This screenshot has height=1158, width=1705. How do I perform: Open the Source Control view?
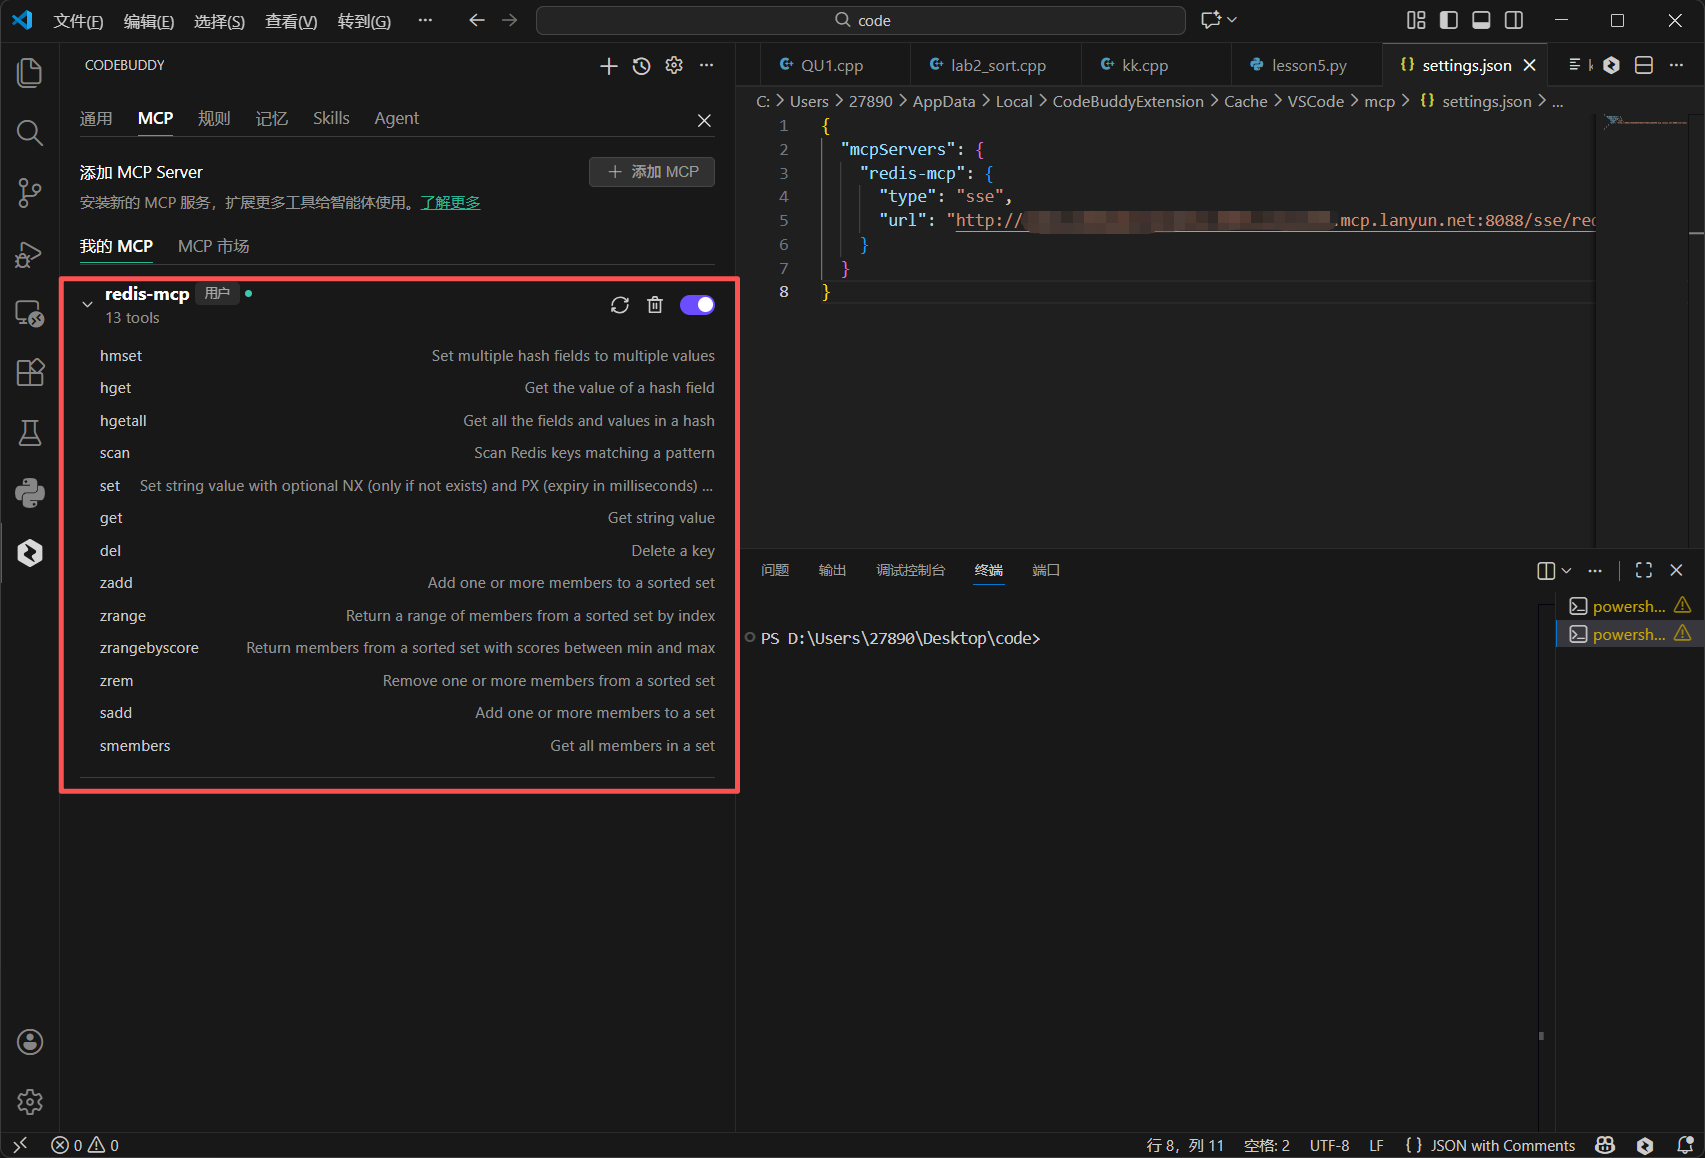30,192
